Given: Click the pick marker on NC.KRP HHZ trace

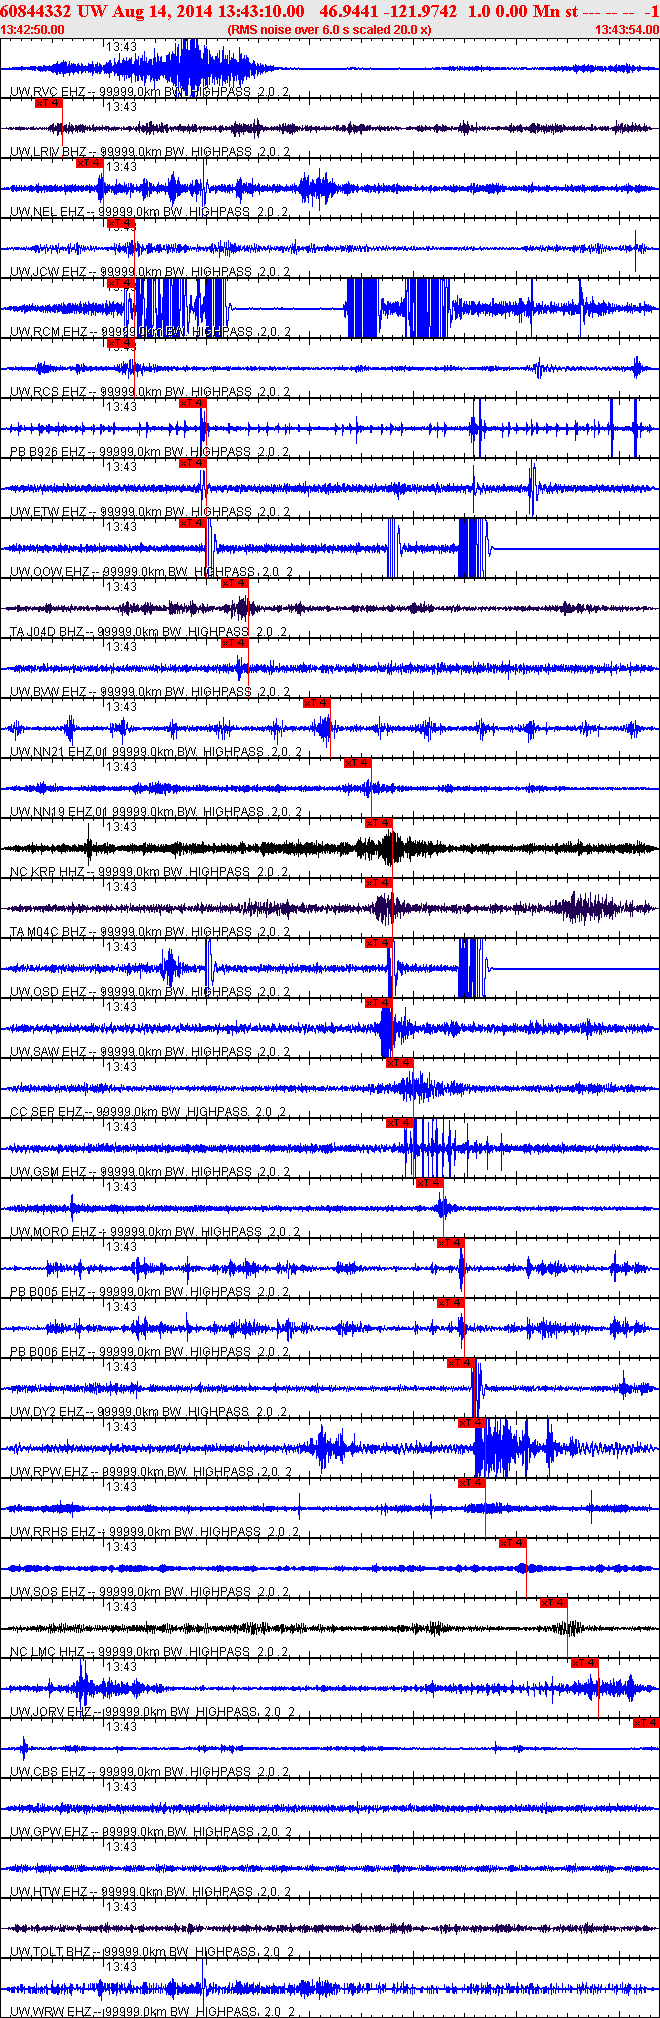Looking at the screenshot, I should (379, 823).
